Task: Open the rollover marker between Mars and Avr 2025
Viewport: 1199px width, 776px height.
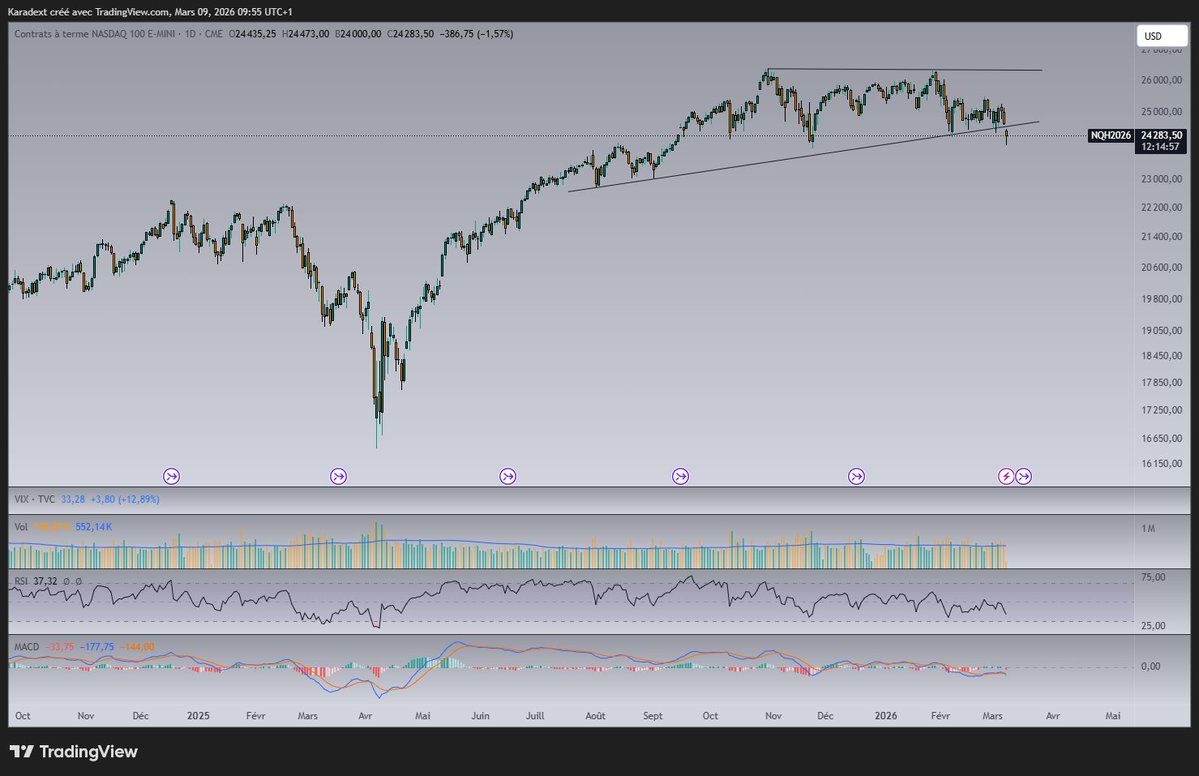Action: [x=338, y=476]
